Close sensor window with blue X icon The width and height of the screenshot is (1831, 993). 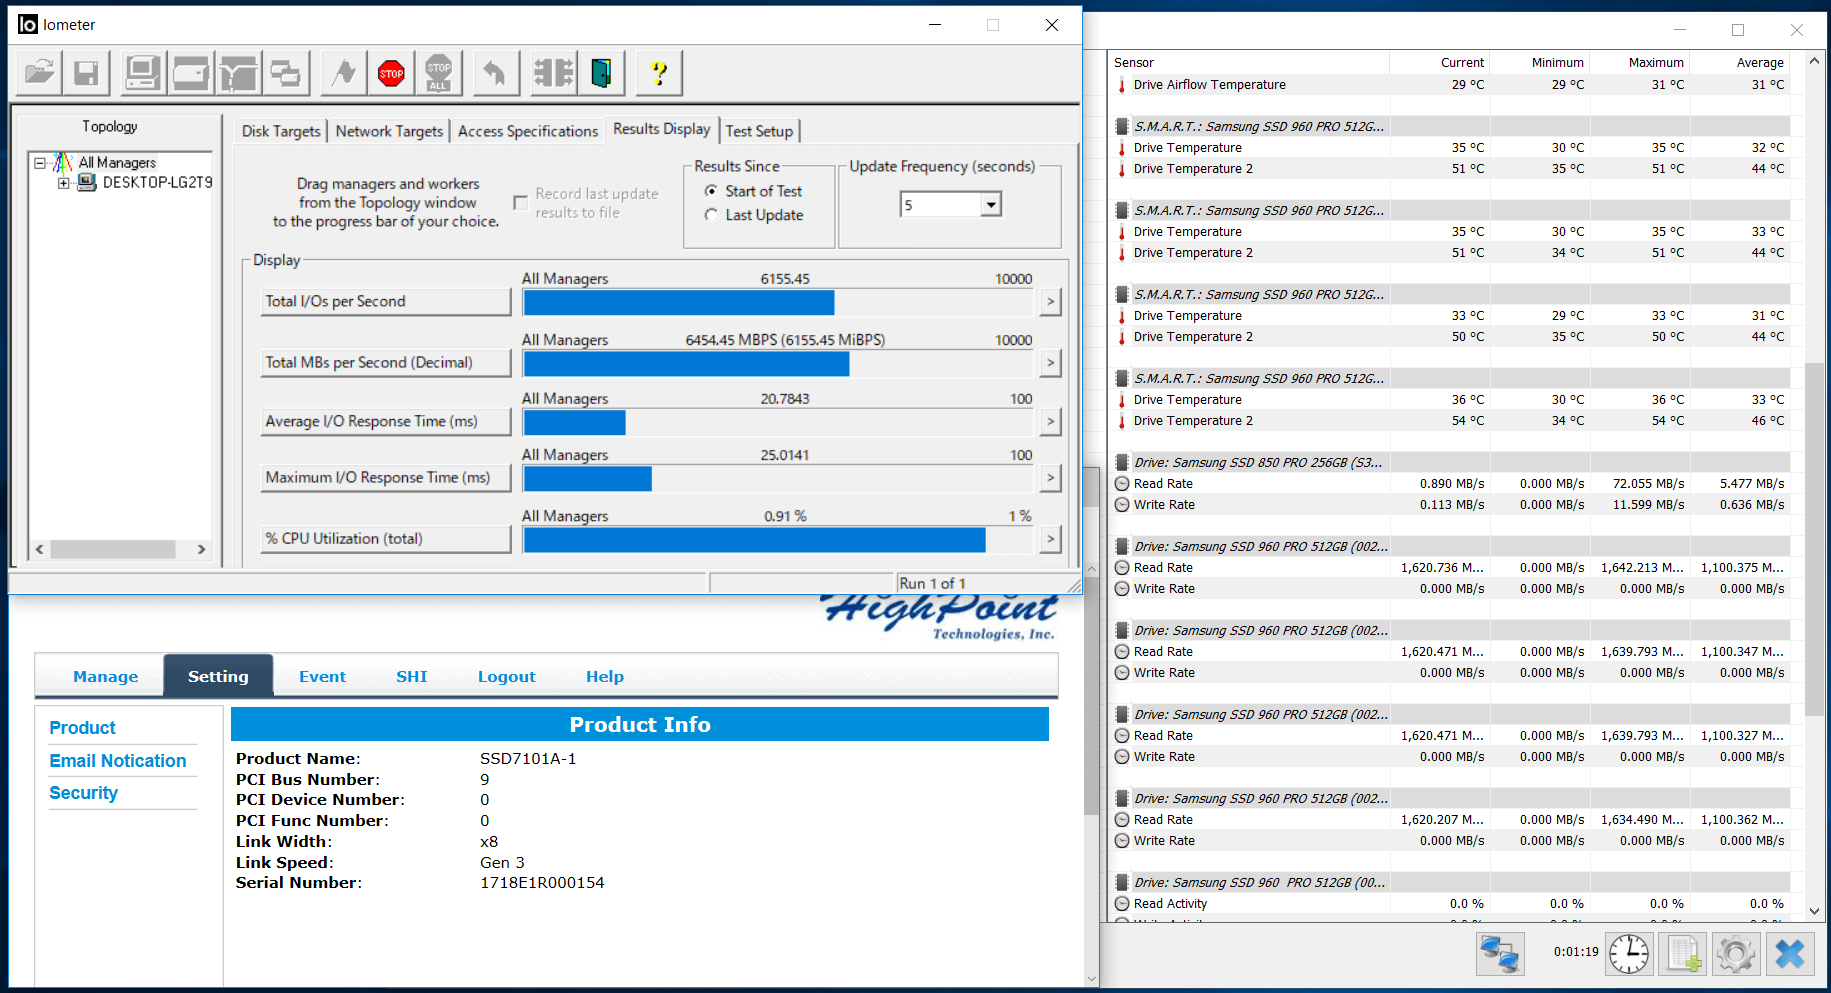(x=1790, y=953)
